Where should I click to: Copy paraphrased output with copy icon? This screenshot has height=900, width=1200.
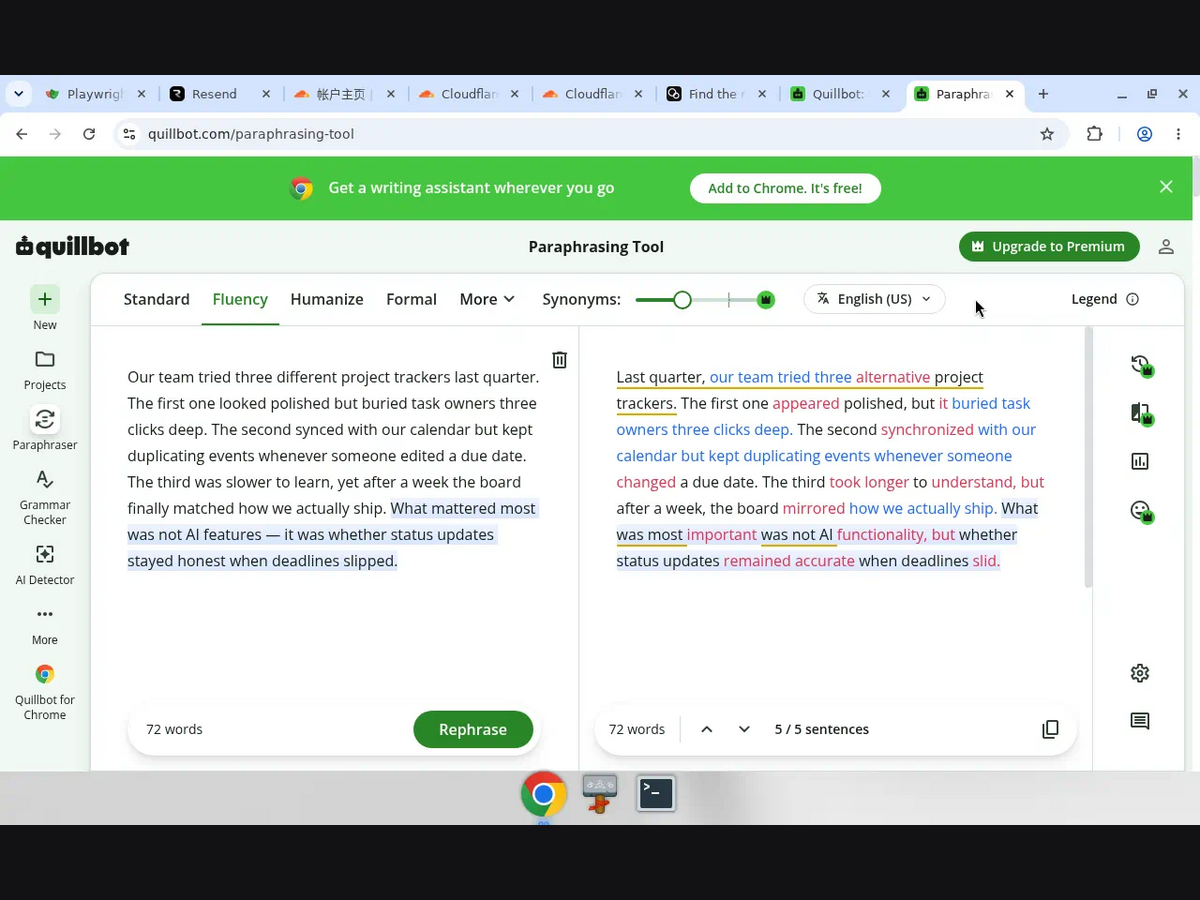click(1050, 729)
